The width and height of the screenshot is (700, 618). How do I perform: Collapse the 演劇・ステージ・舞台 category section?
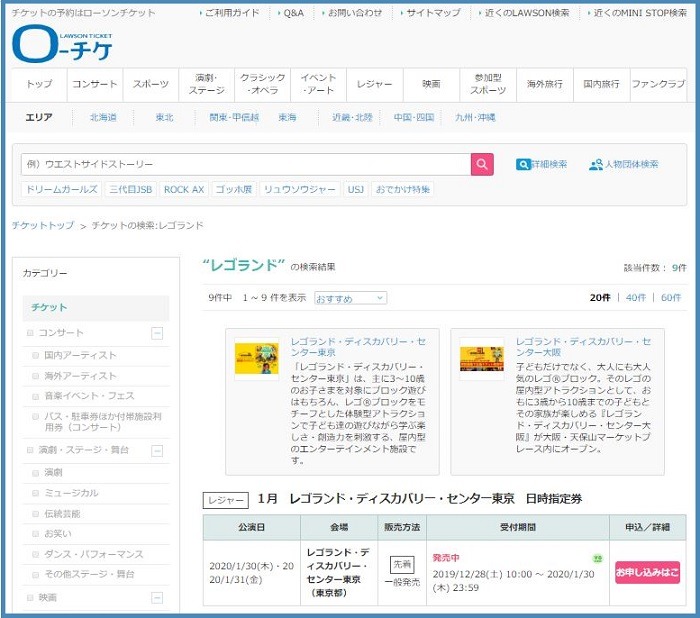click(157, 451)
